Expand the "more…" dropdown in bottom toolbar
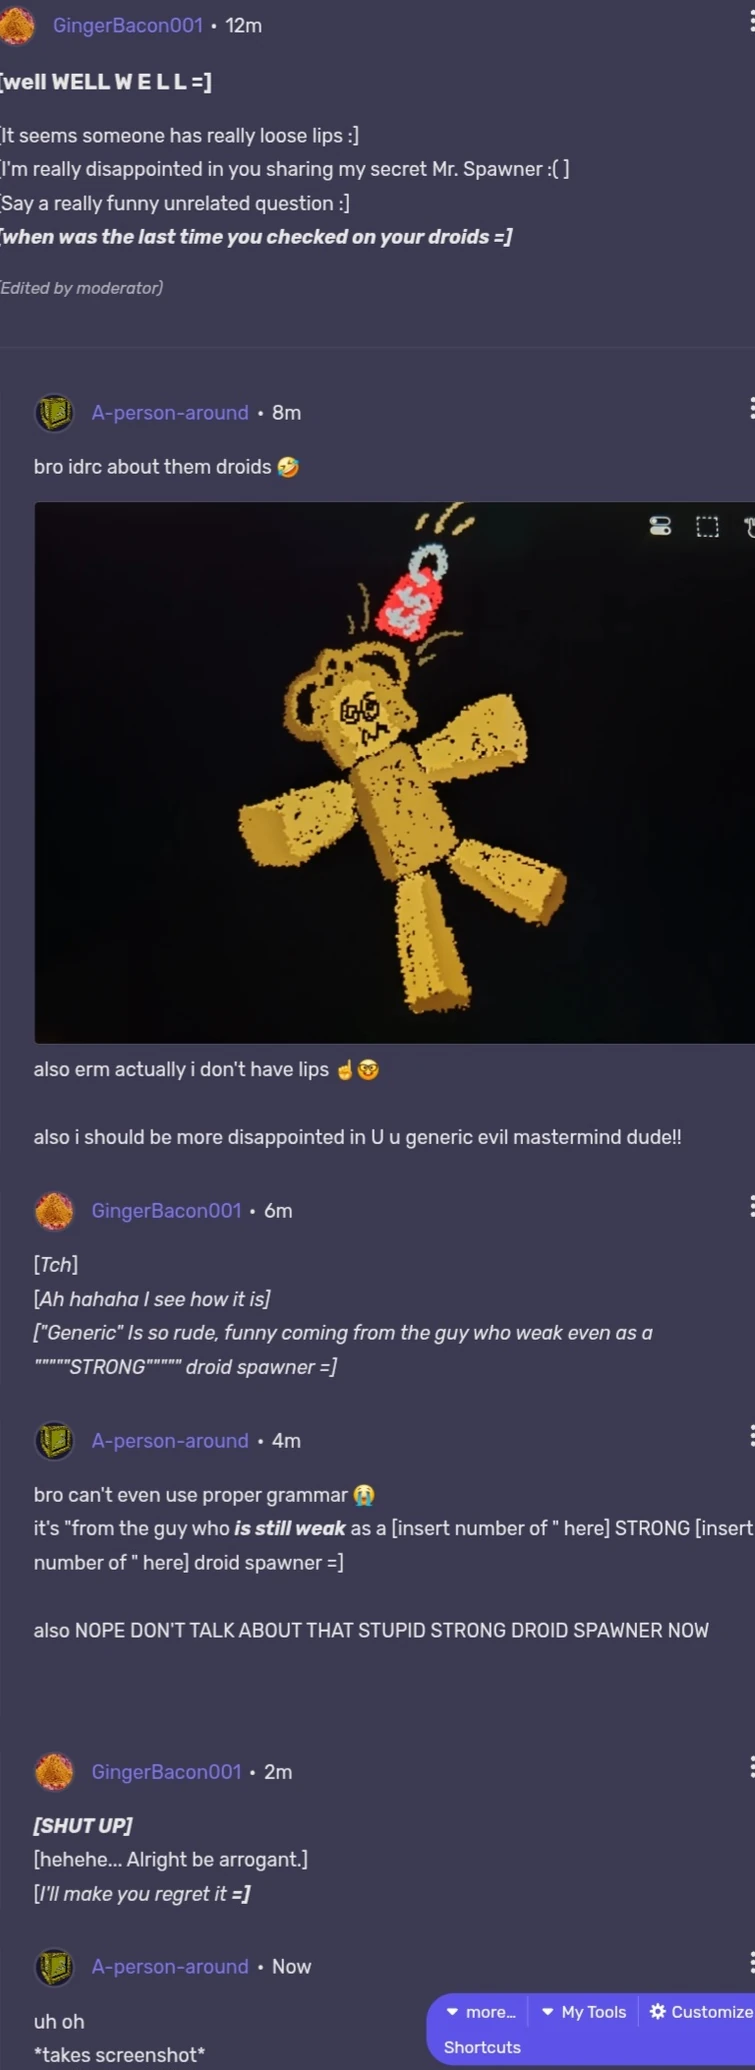Screen dimensions: 755x2070 (x=480, y=2012)
